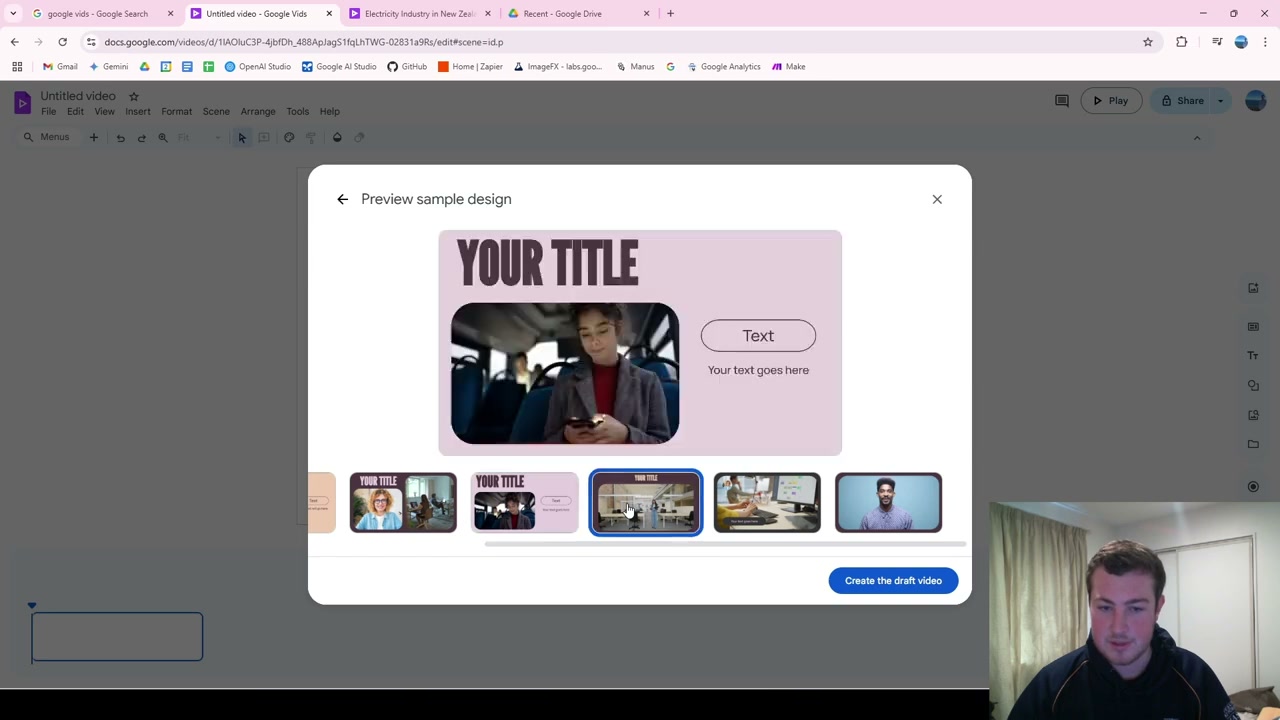Open the AI image generation side panel icon

(1253, 288)
